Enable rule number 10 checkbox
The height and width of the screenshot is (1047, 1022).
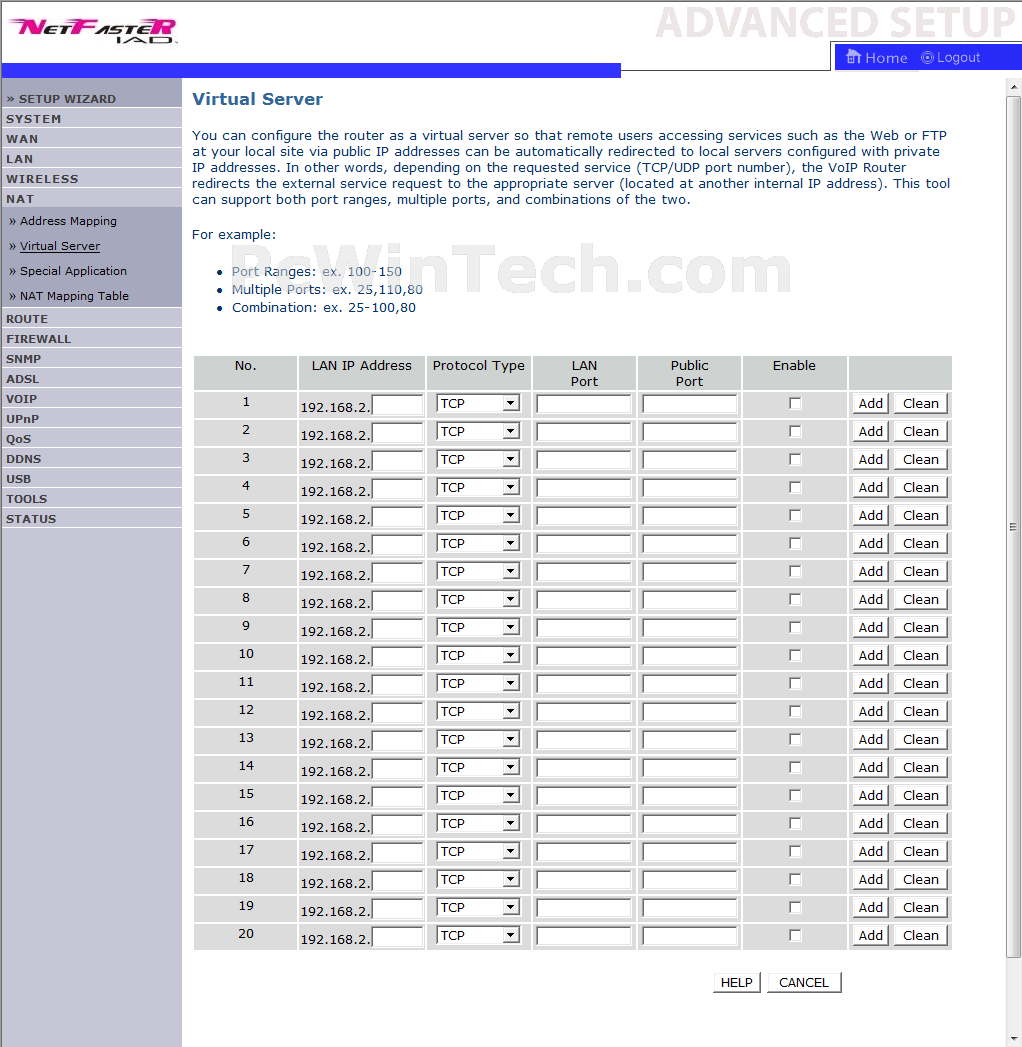(794, 656)
